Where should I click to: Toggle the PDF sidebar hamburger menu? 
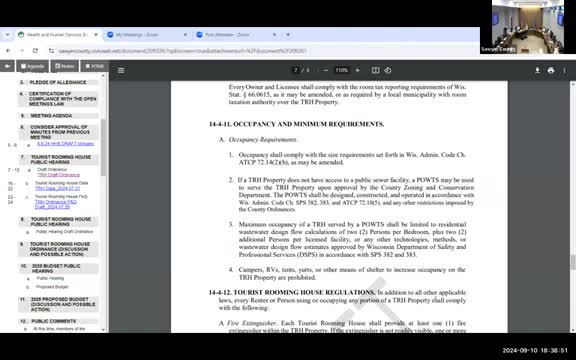(121, 70)
